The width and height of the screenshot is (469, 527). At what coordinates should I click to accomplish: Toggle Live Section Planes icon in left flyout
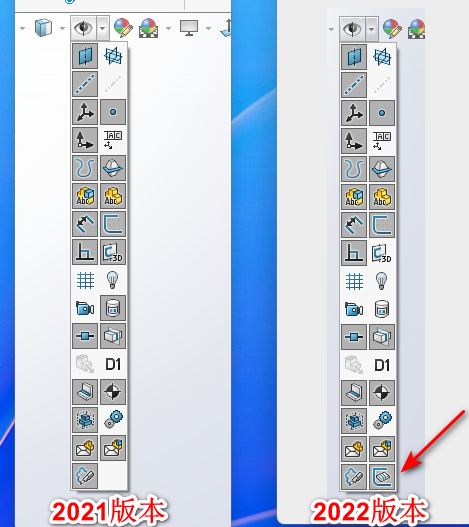pyautogui.click(x=113, y=336)
